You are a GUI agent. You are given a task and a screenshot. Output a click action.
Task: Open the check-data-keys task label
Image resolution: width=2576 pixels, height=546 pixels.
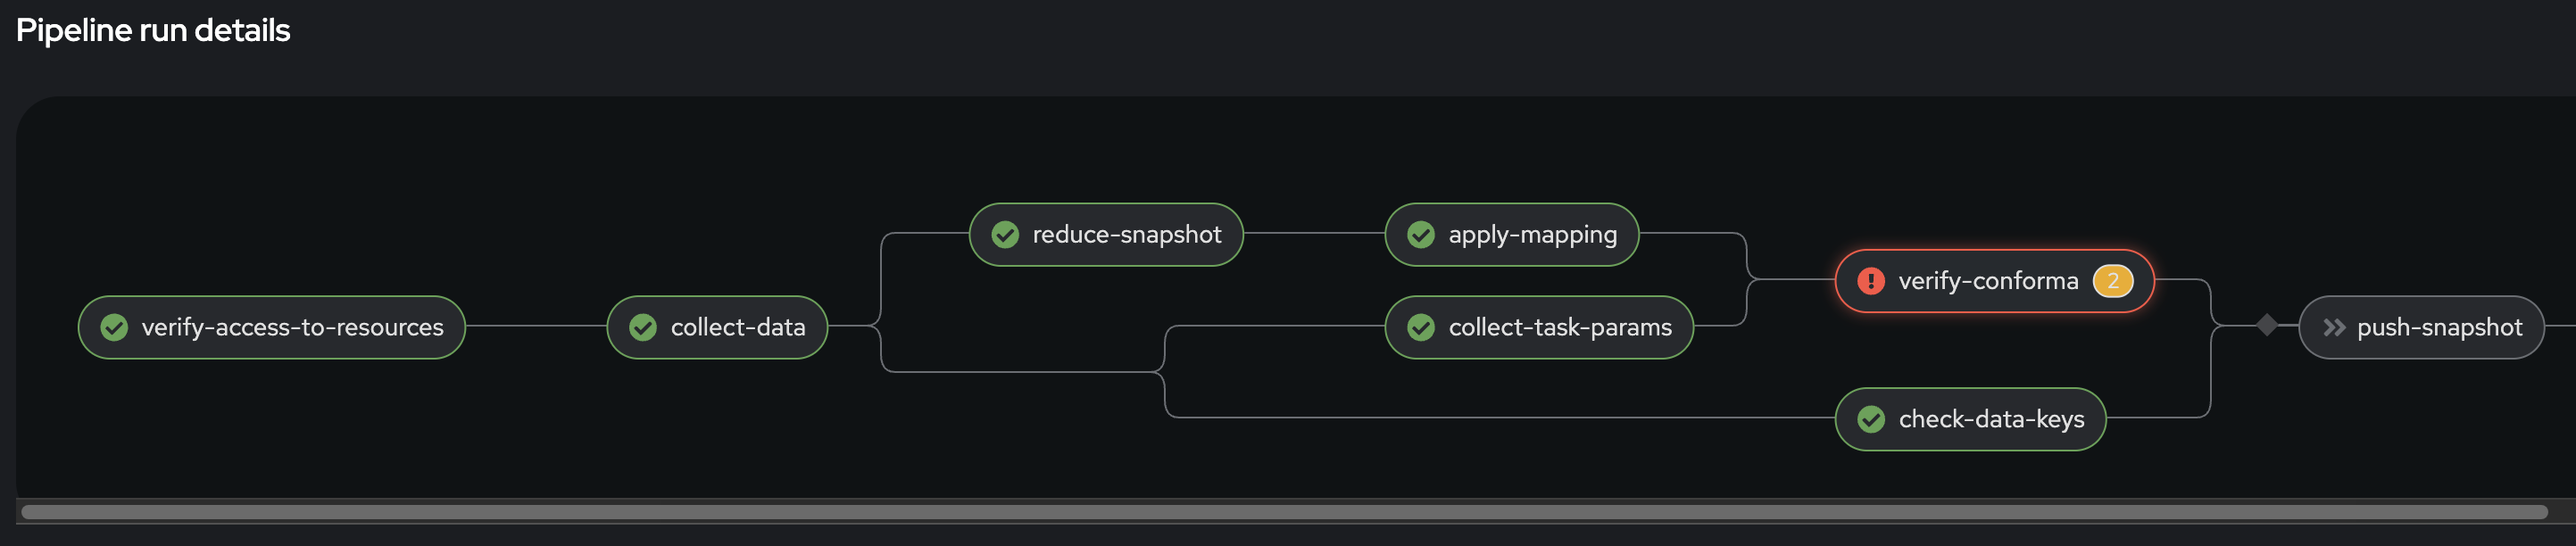[1991, 419]
